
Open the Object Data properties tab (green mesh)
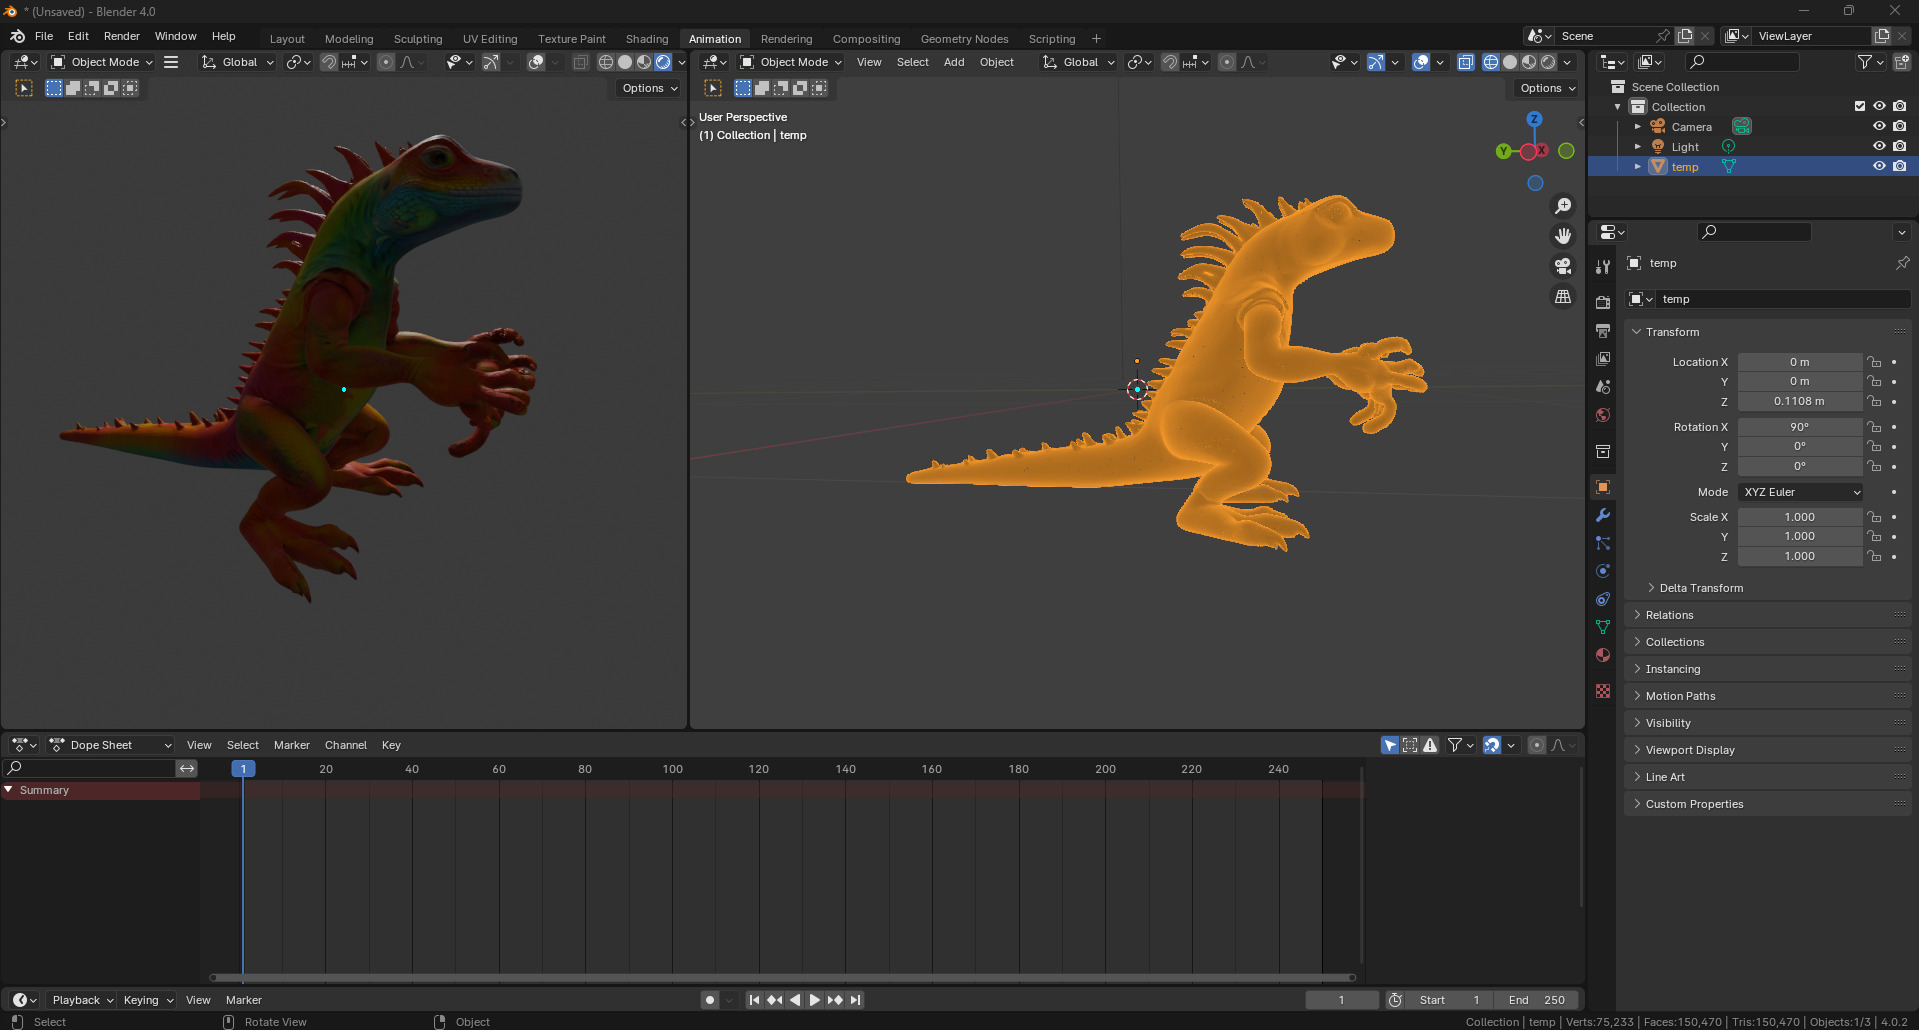tap(1603, 627)
